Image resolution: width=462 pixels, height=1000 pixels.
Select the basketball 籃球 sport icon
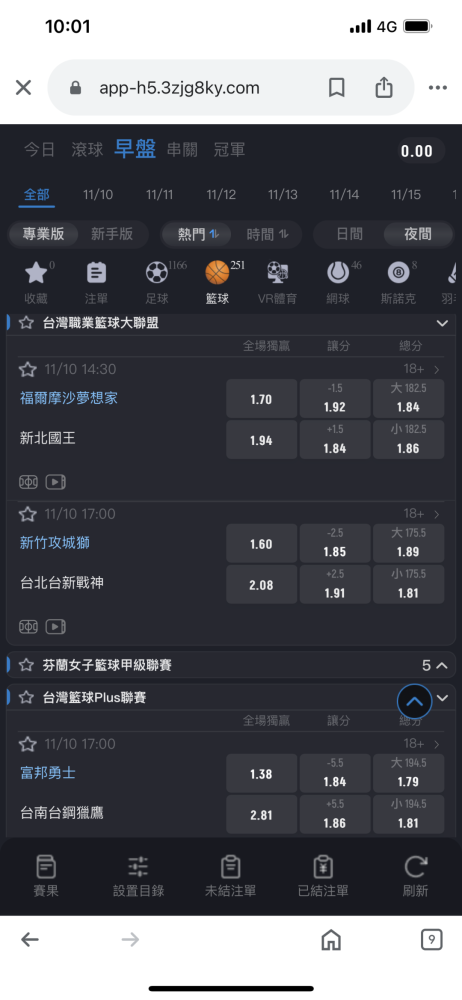click(x=217, y=273)
